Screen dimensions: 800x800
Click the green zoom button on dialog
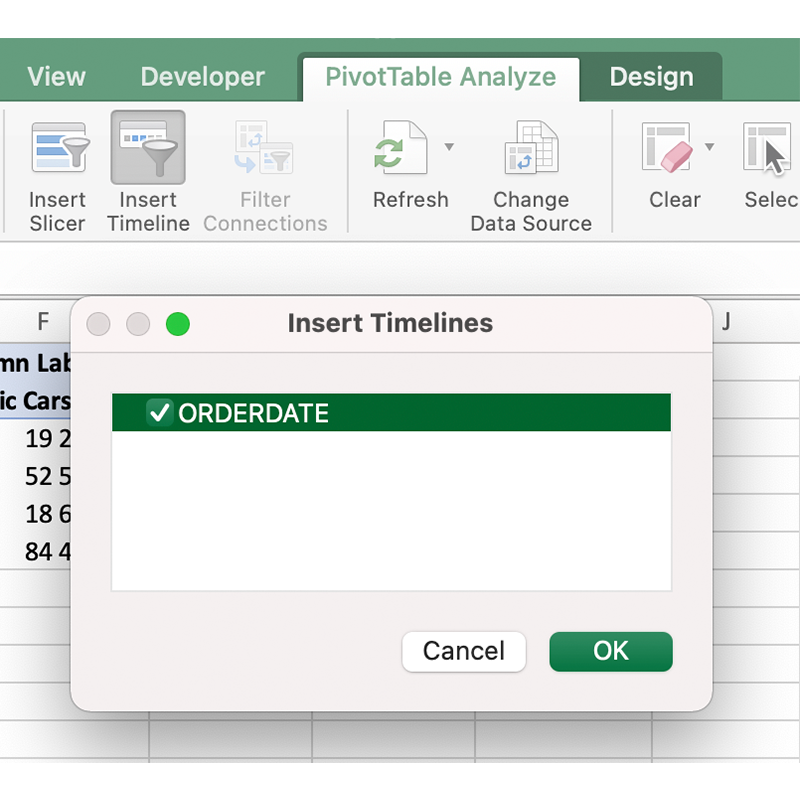(178, 324)
